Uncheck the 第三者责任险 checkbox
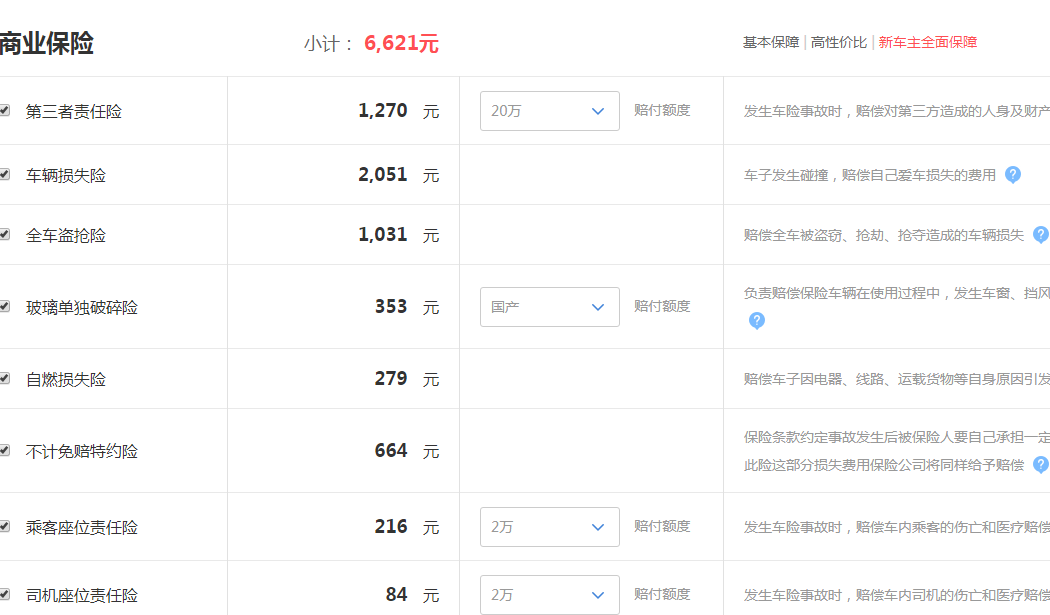Screen dimensions: 1050x615 click(5, 111)
